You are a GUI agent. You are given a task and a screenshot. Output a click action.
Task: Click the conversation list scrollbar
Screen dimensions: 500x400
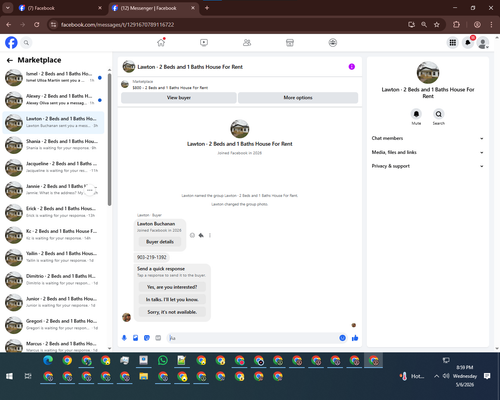109,139
